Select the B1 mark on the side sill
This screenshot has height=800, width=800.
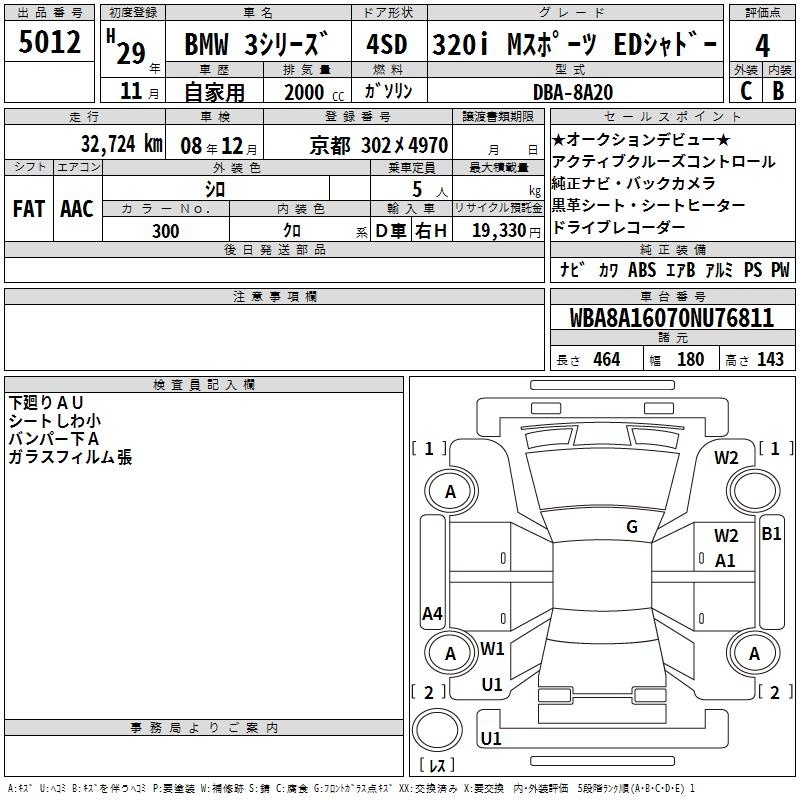(x=771, y=534)
